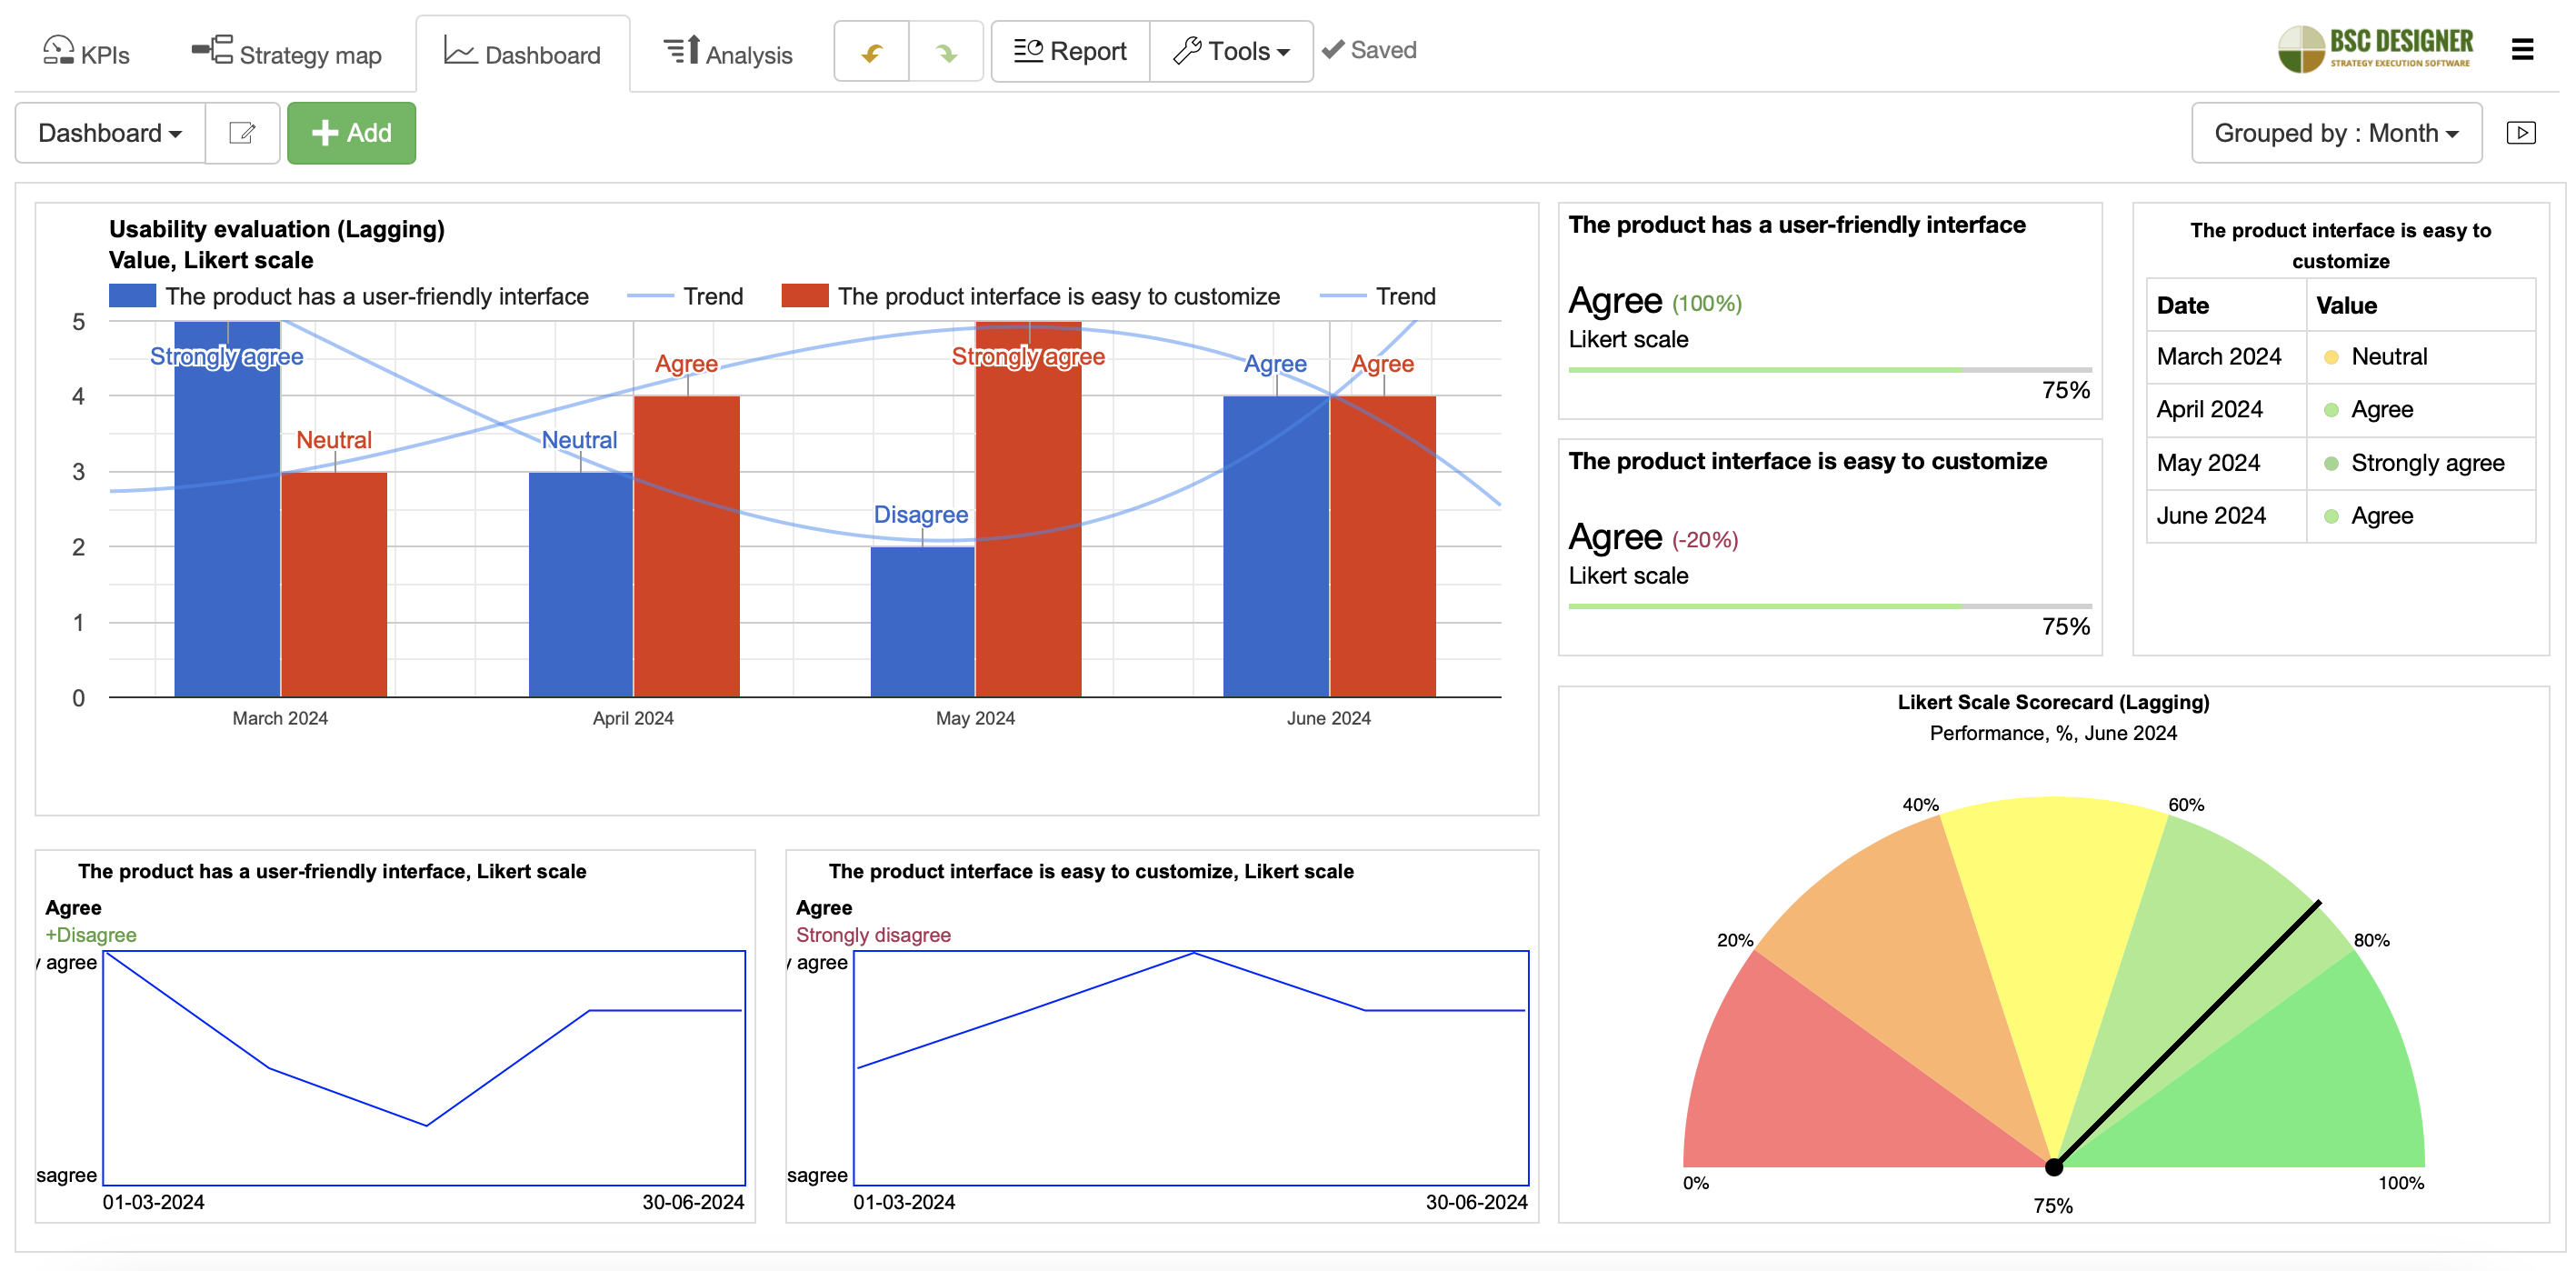
Task: Expand the Dashboard dropdown
Action: coord(110,133)
